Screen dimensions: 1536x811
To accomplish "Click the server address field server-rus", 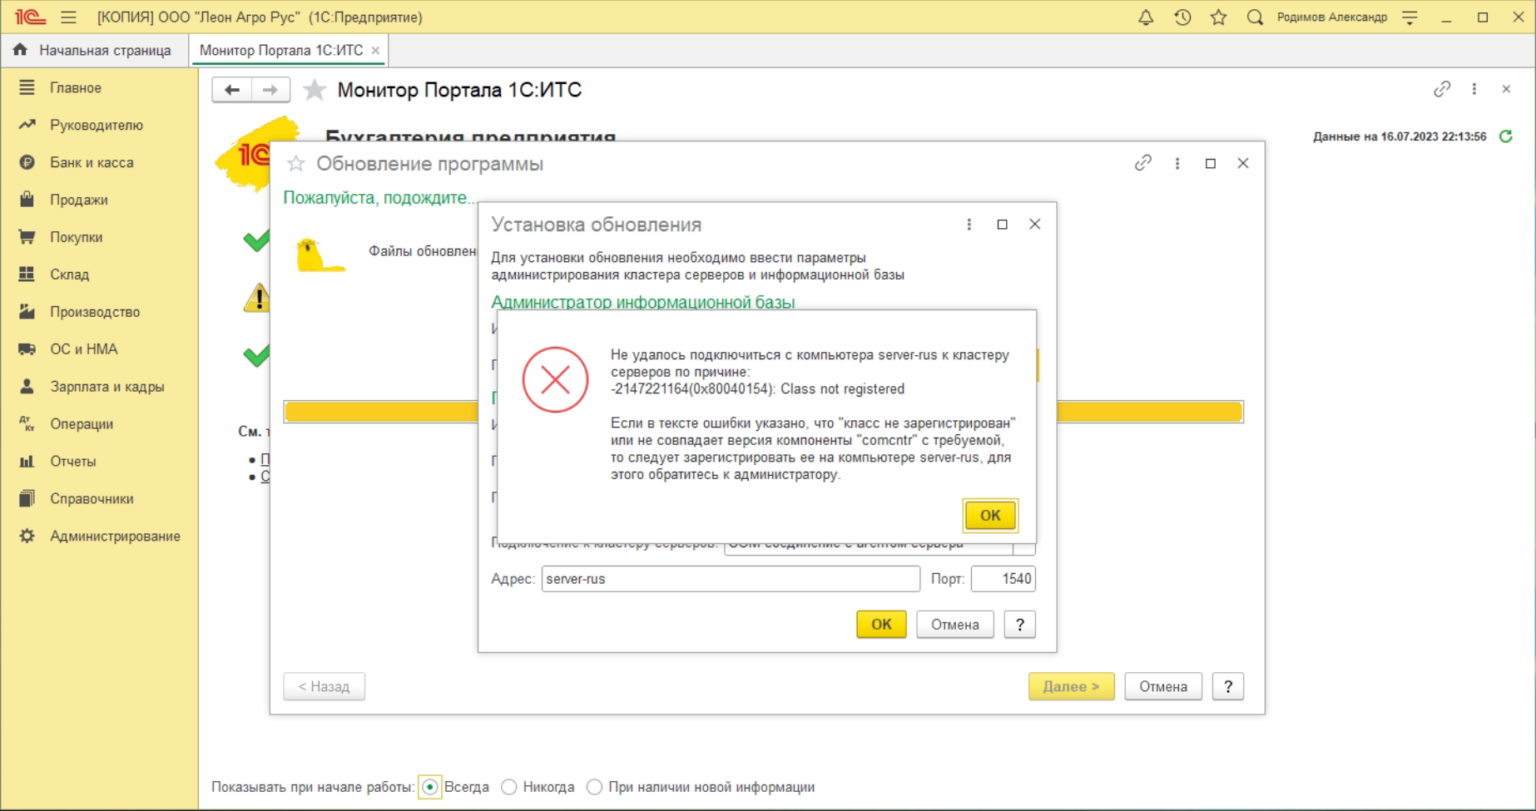I will pos(731,579).
